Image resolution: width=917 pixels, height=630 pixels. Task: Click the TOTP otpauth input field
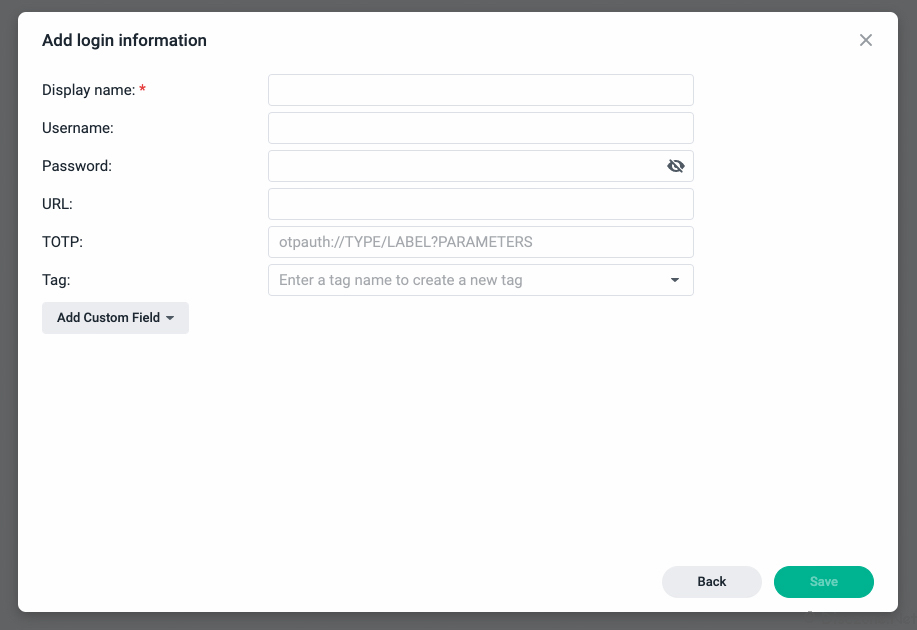[x=481, y=242]
